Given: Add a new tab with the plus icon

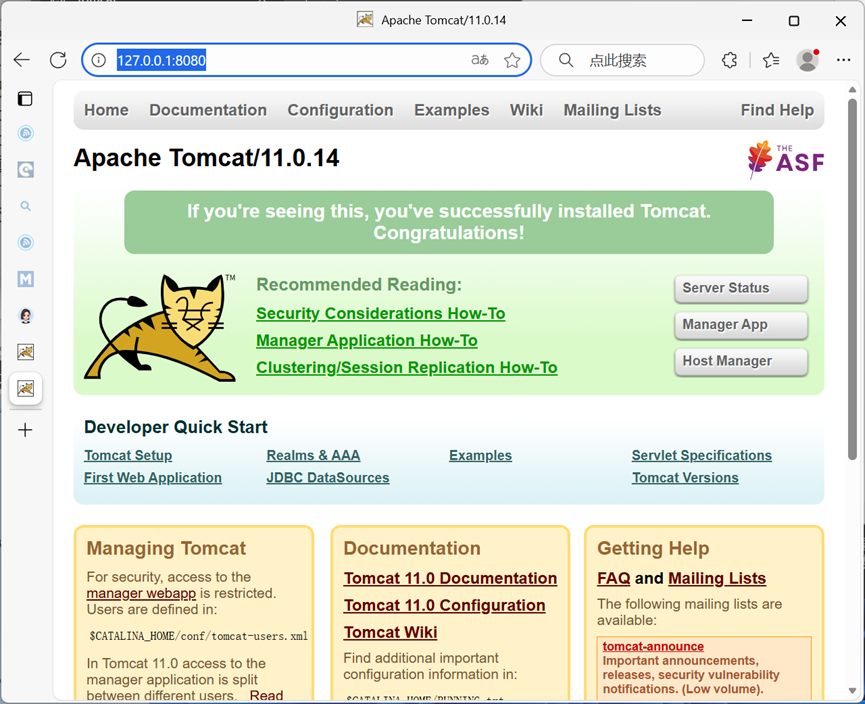Looking at the screenshot, I should click(x=25, y=430).
